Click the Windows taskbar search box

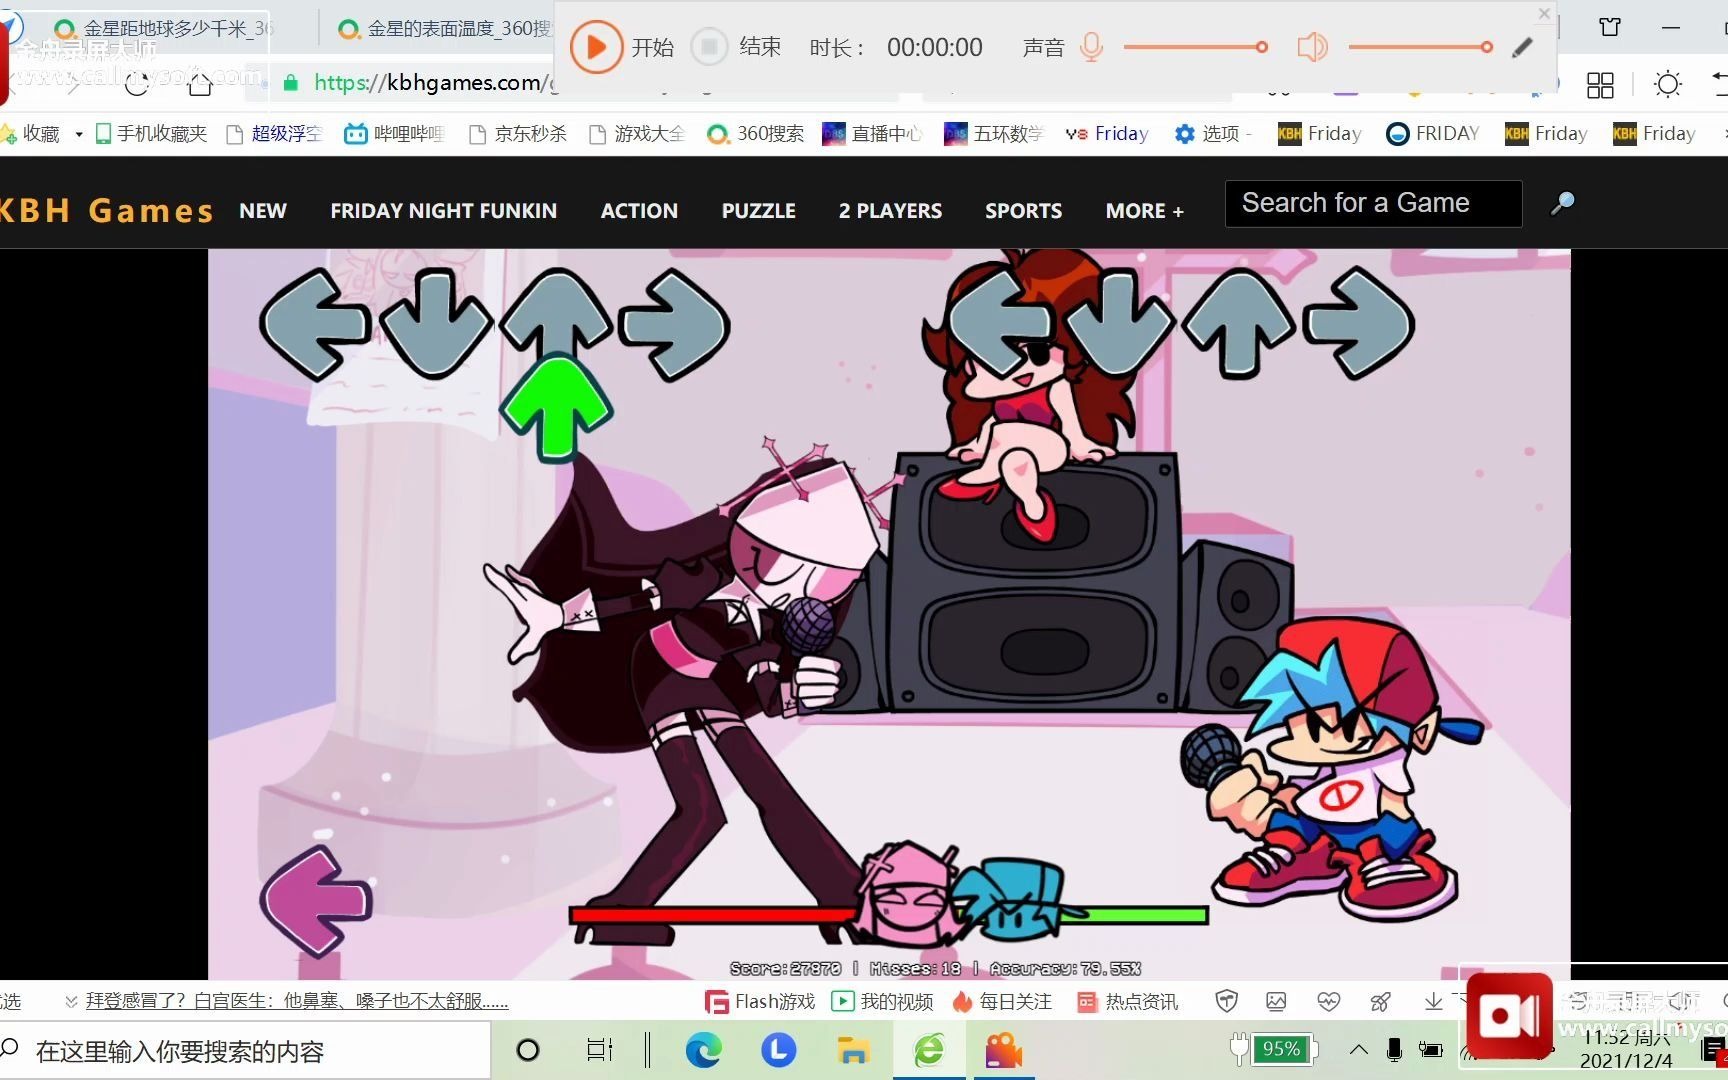(245, 1051)
